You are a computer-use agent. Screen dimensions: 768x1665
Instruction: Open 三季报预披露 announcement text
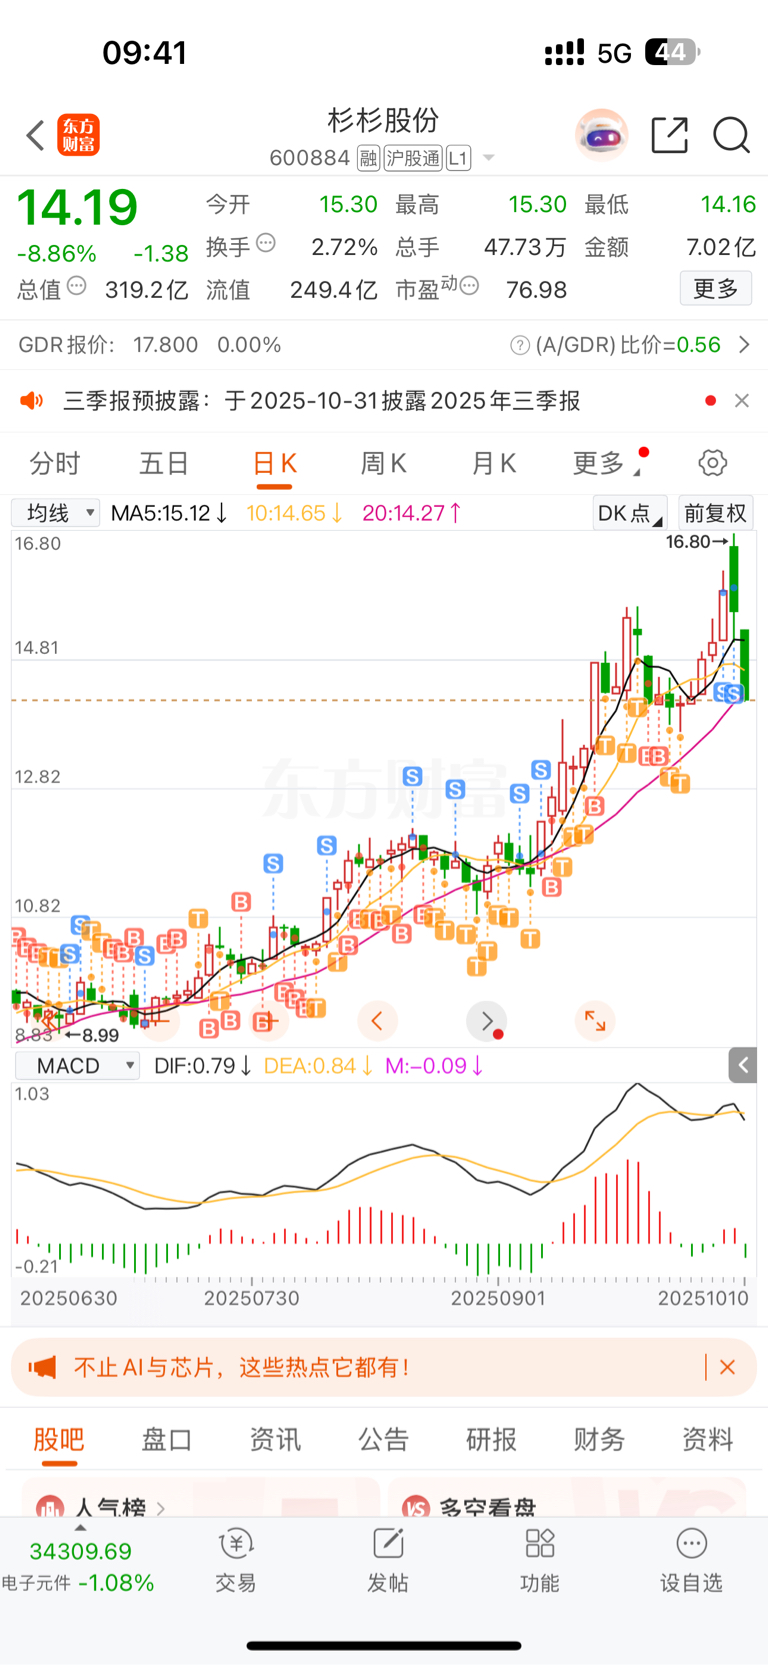point(322,401)
